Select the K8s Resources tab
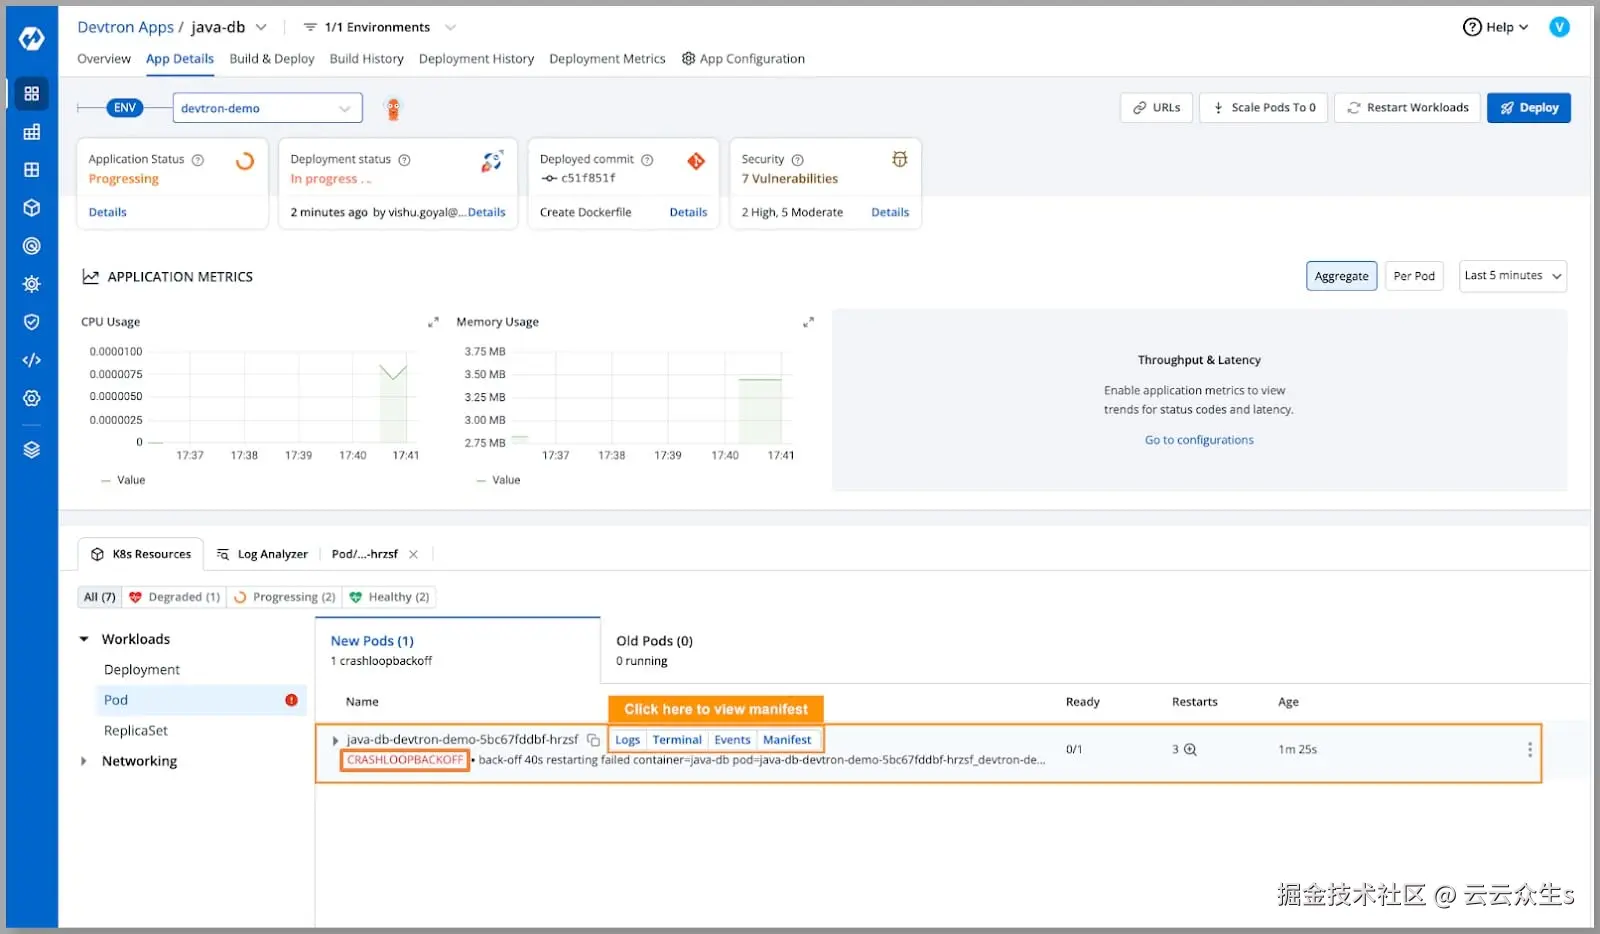This screenshot has height=934, width=1600. tap(141, 554)
